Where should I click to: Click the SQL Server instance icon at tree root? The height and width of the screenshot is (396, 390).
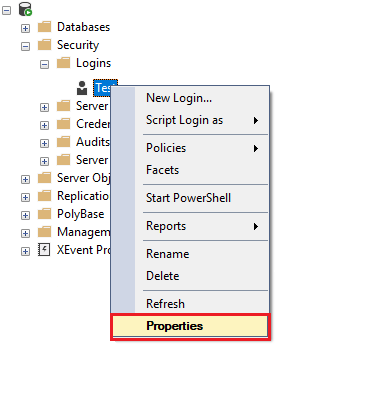click(25, 9)
